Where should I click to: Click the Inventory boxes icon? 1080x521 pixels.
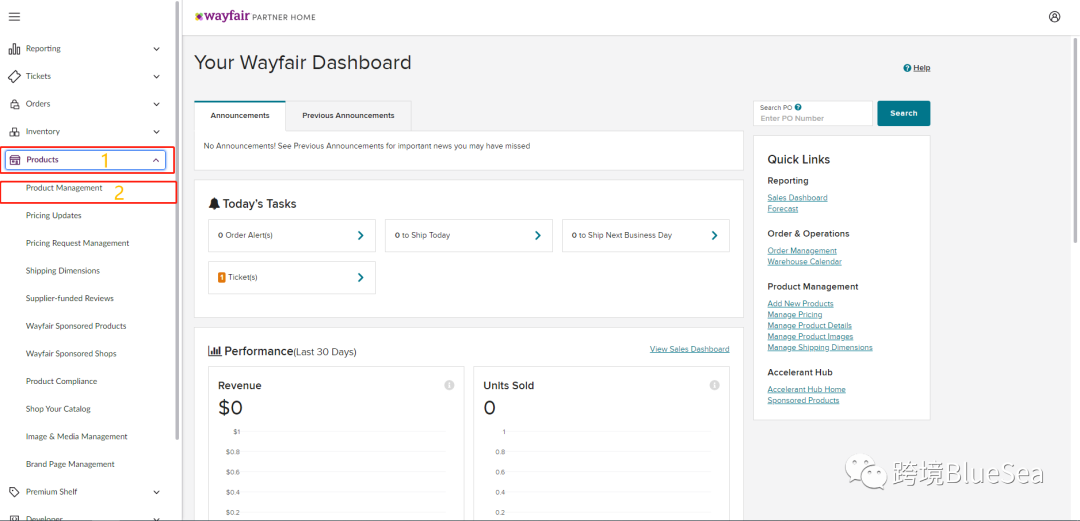coord(14,132)
